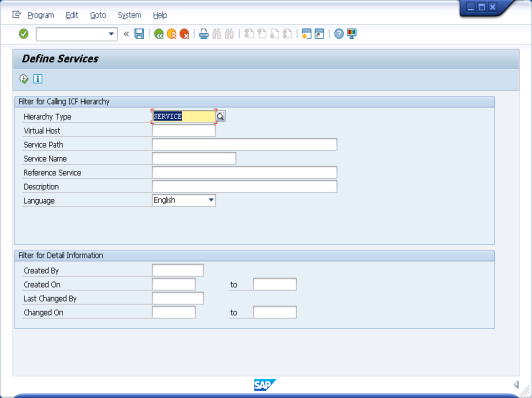Click the blue Information icon
Image resolution: width=532 pixels, height=398 pixels.
tap(37, 79)
